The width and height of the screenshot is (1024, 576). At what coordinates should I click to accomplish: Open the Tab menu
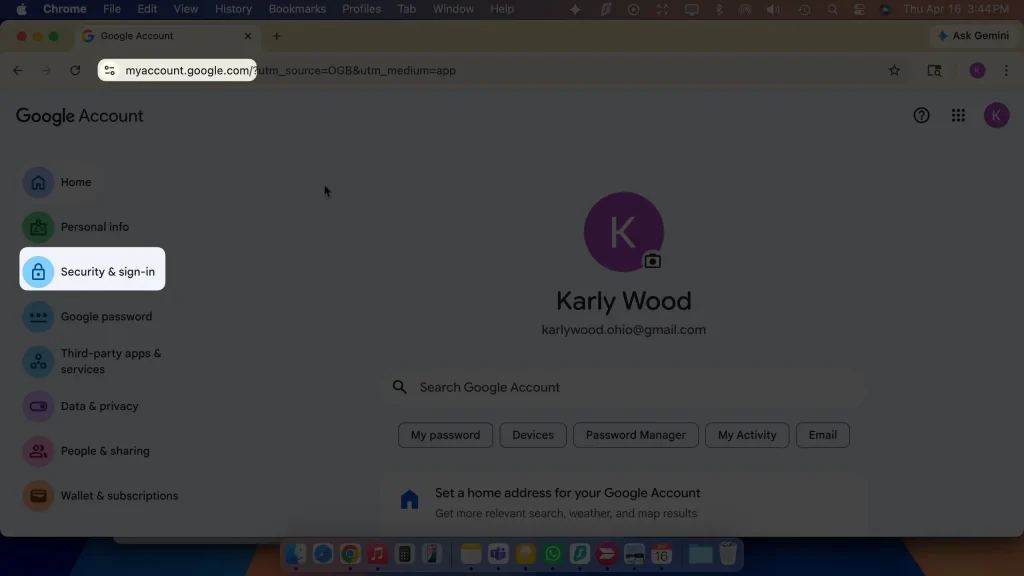coord(407,9)
